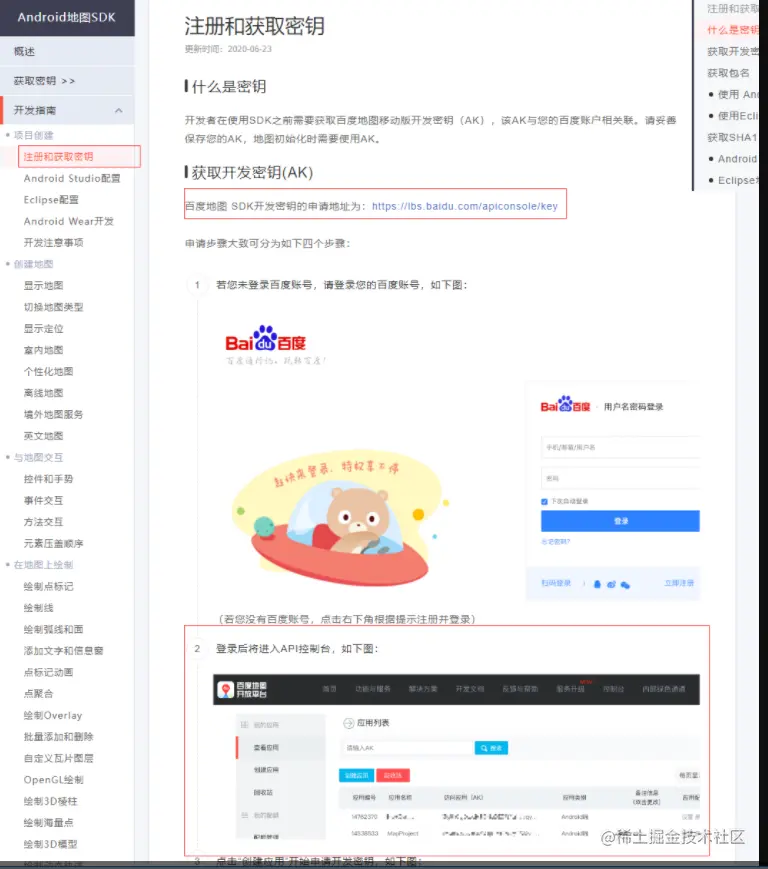Screen dimensions: 768x869
Task: Open 绘制Overlay page
Action: [x=53, y=715]
